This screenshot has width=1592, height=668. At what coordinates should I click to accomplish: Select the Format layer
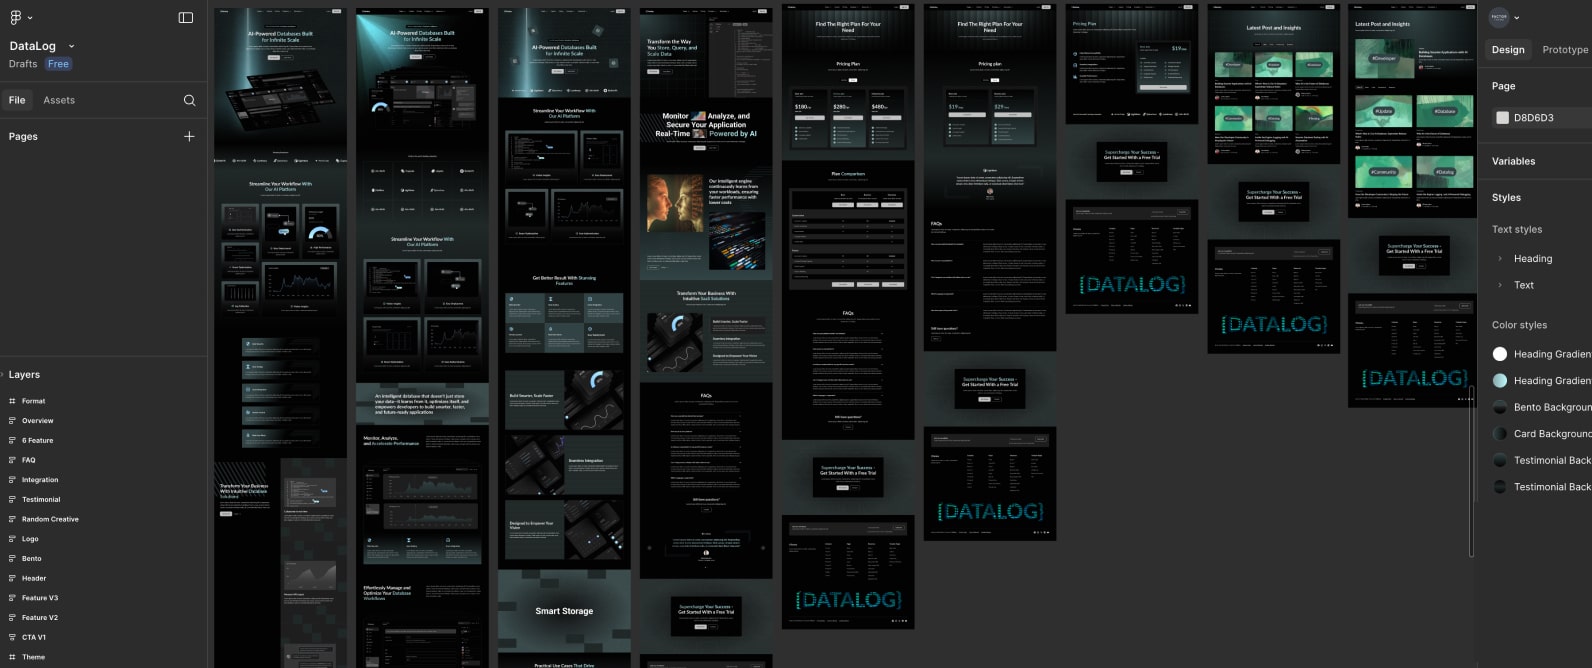[x=33, y=401]
